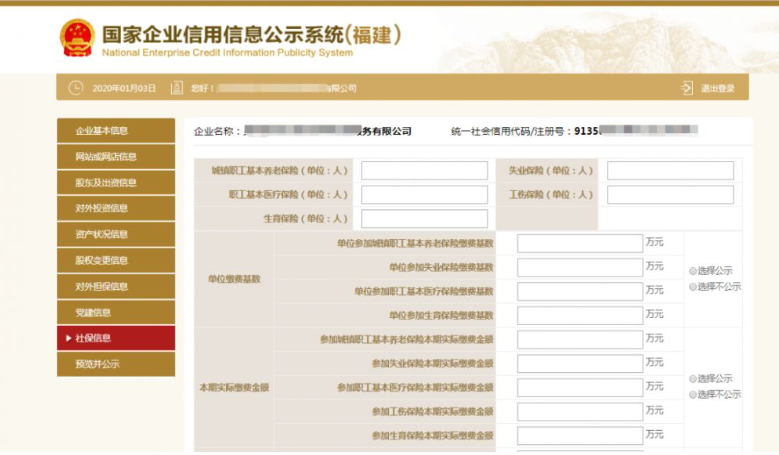Select 选择不公示 for 单位缴费基数
This screenshot has height=455, width=779.
pos(693,287)
